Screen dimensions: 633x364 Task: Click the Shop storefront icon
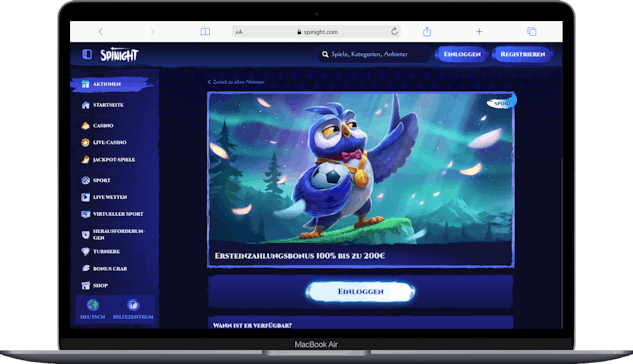click(85, 285)
